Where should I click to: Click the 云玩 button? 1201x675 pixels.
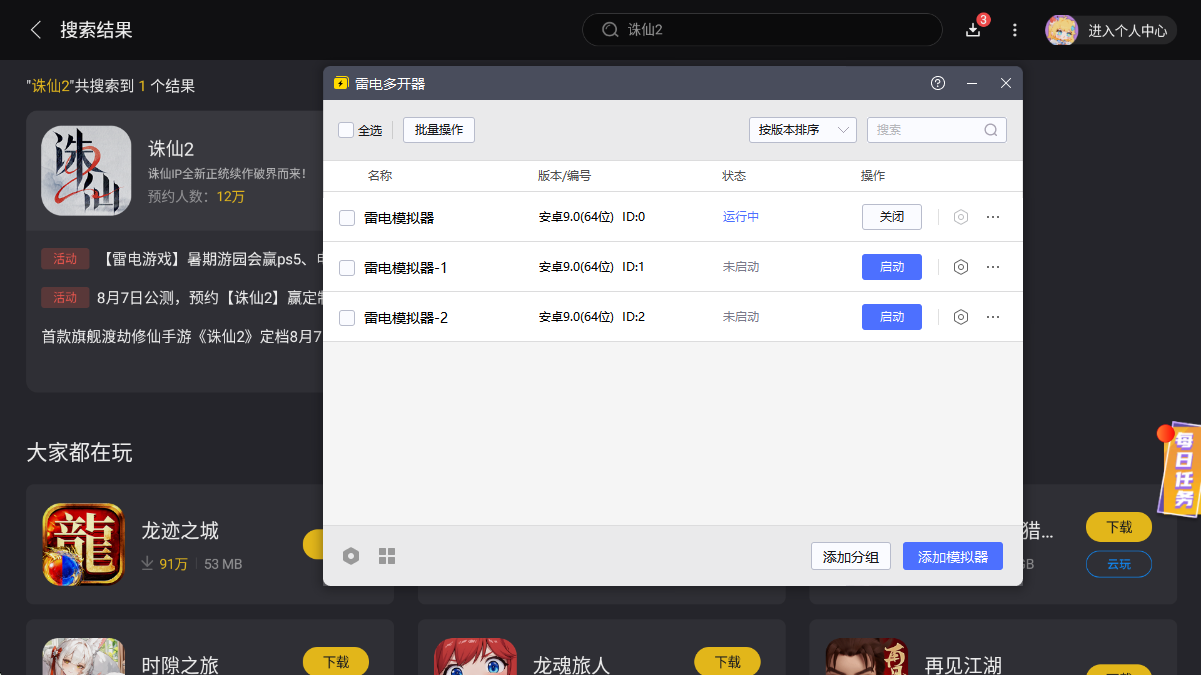point(1119,564)
